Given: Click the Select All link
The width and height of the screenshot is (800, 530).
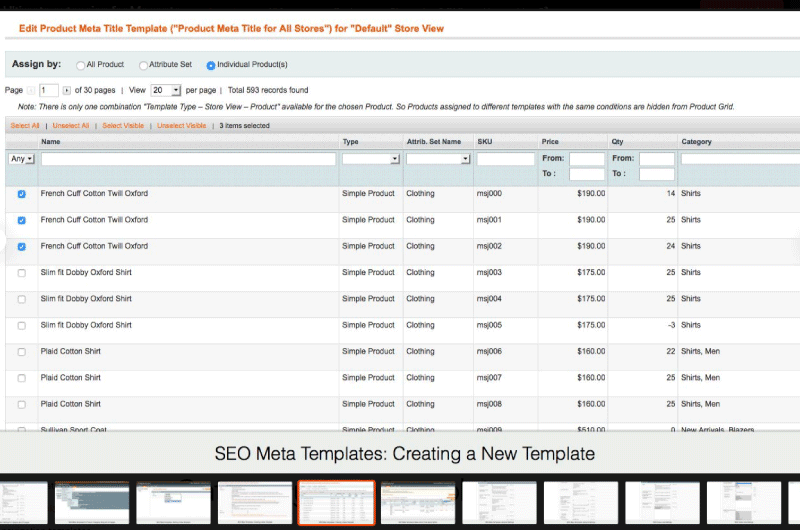Looking at the screenshot, I should coord(25,125).
